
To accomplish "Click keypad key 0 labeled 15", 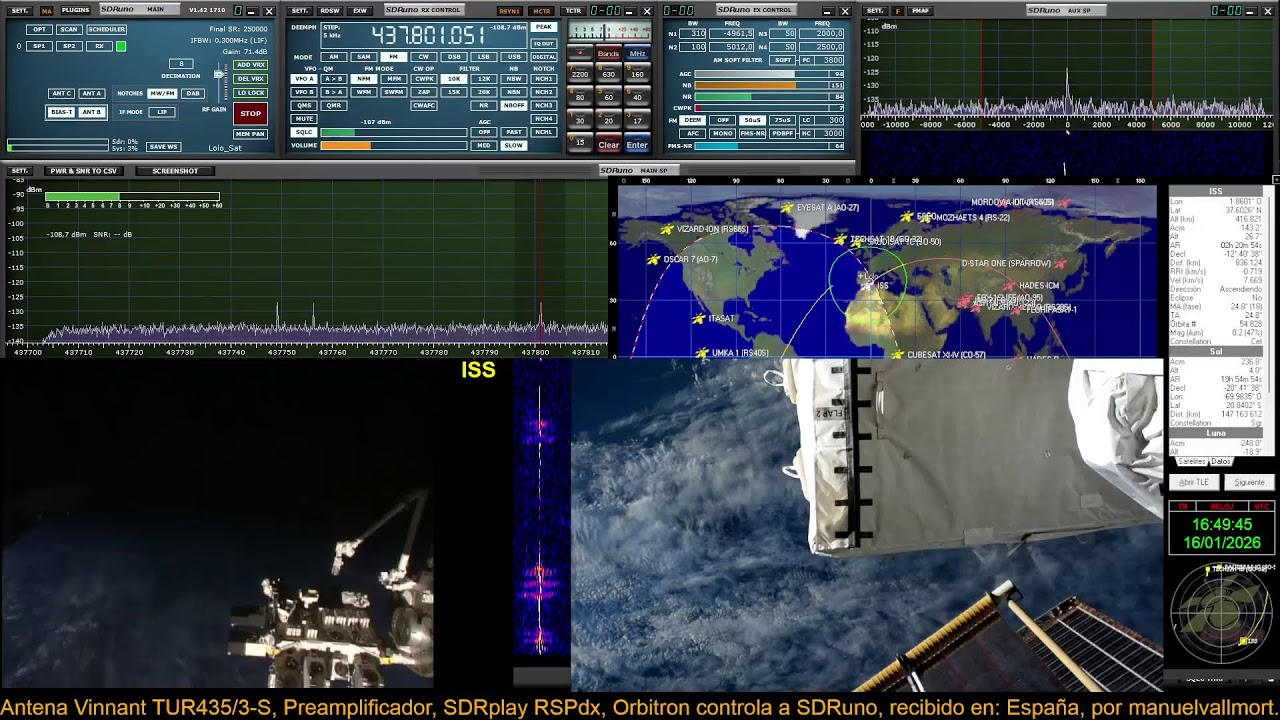I will pyautogui.click(x=579, y=142).
